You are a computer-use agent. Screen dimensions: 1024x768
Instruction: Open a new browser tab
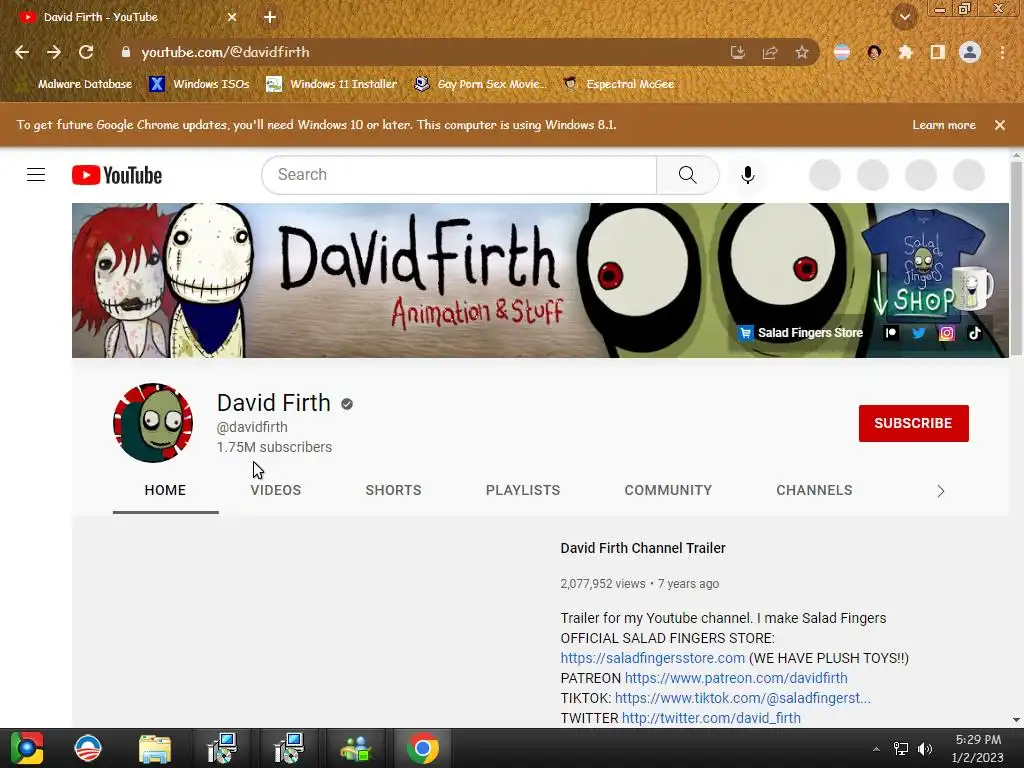click(270, 18)
